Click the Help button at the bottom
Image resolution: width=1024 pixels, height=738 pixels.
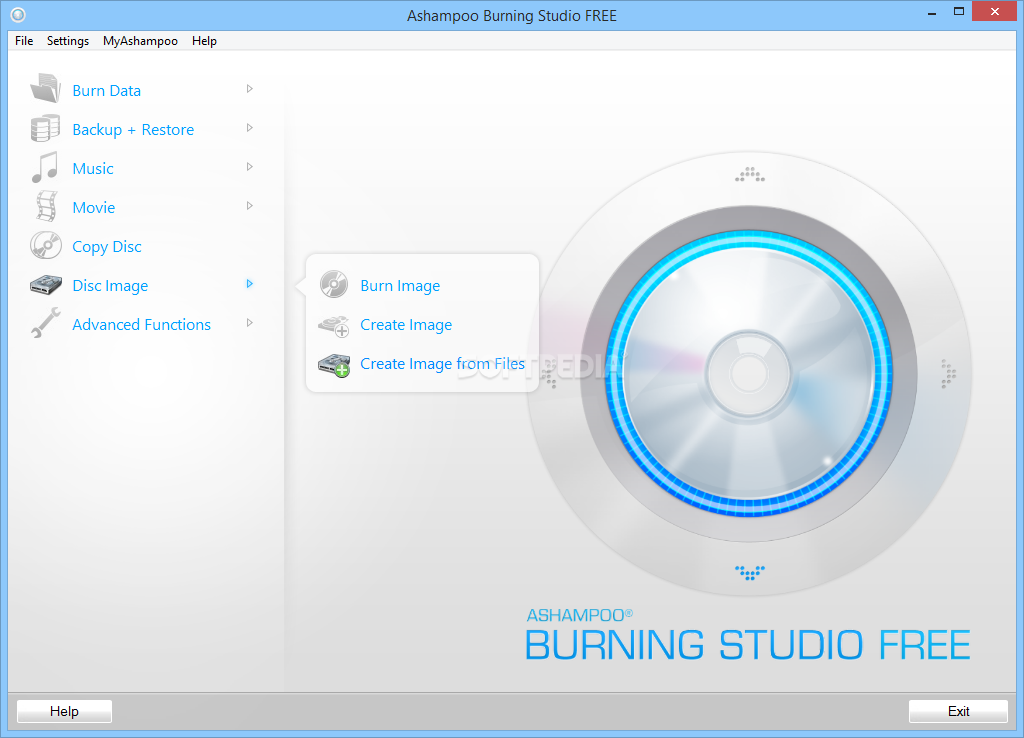point(64,711)
